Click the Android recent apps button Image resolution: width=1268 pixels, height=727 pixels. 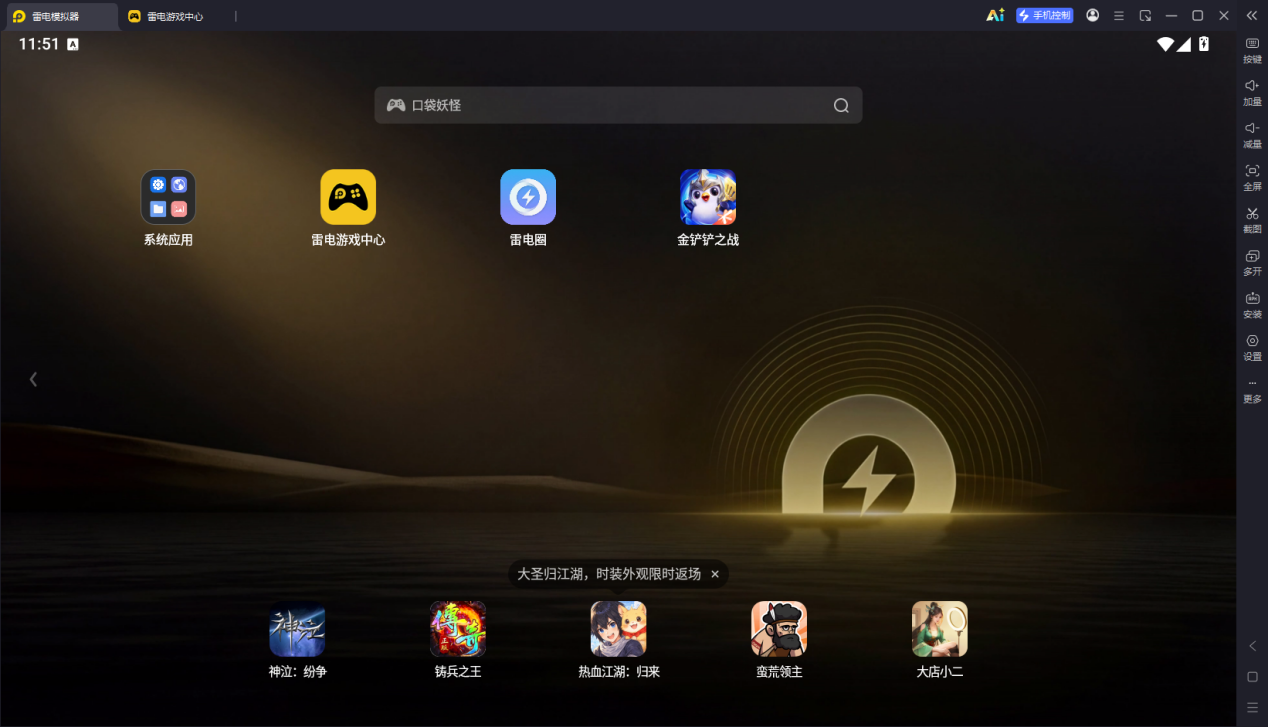point(1252,707)
